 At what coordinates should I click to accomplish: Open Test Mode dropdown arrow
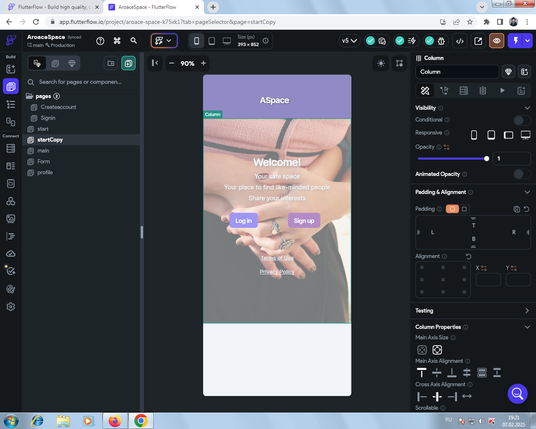pos(528,41)
